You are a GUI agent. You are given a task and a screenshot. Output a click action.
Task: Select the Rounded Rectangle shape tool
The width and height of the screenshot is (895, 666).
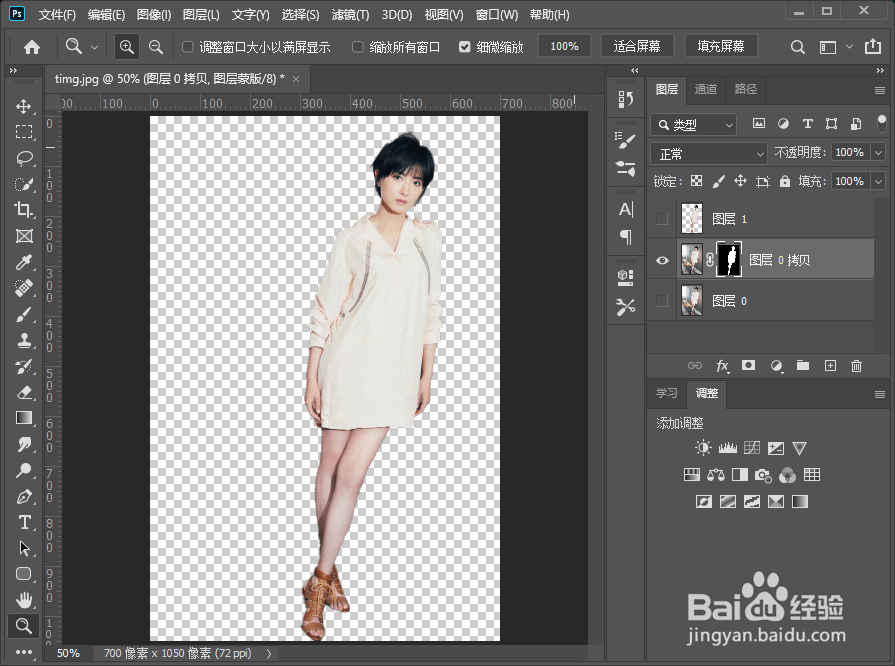[23, 574]
